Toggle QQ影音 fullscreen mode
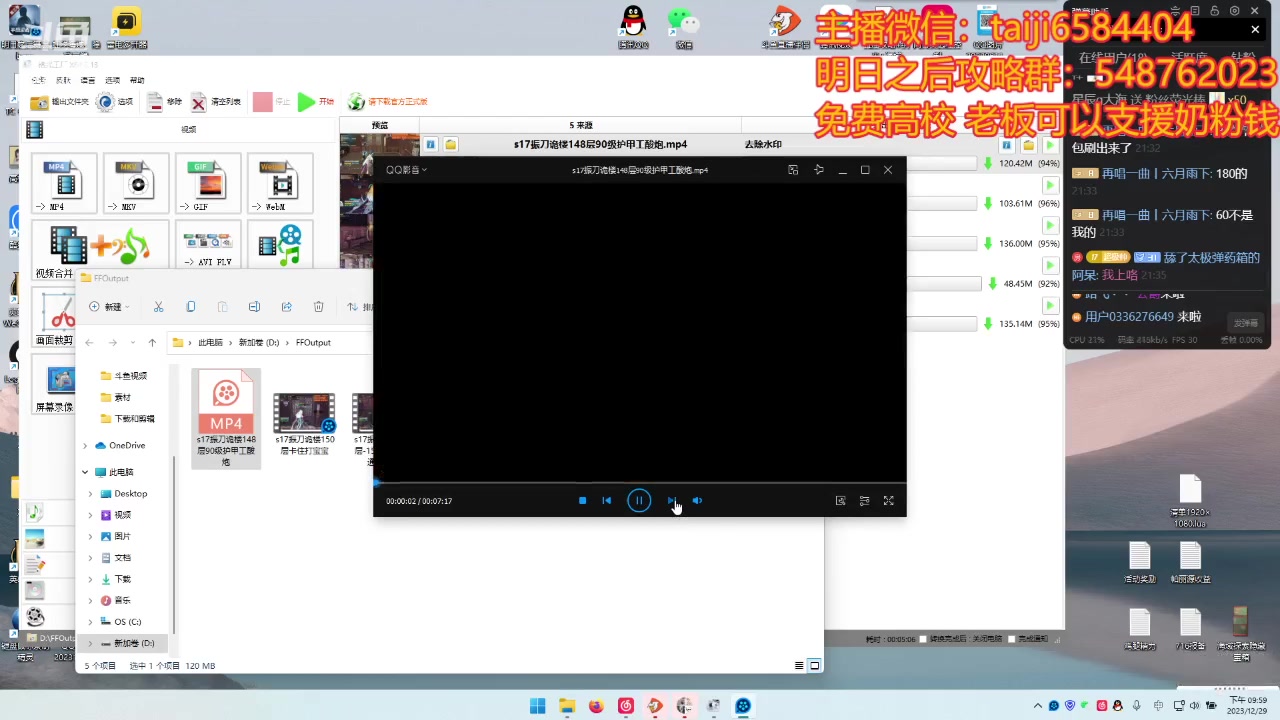Image resolution: width=1280 pixels, height=720 pixels. coord(888,500)
